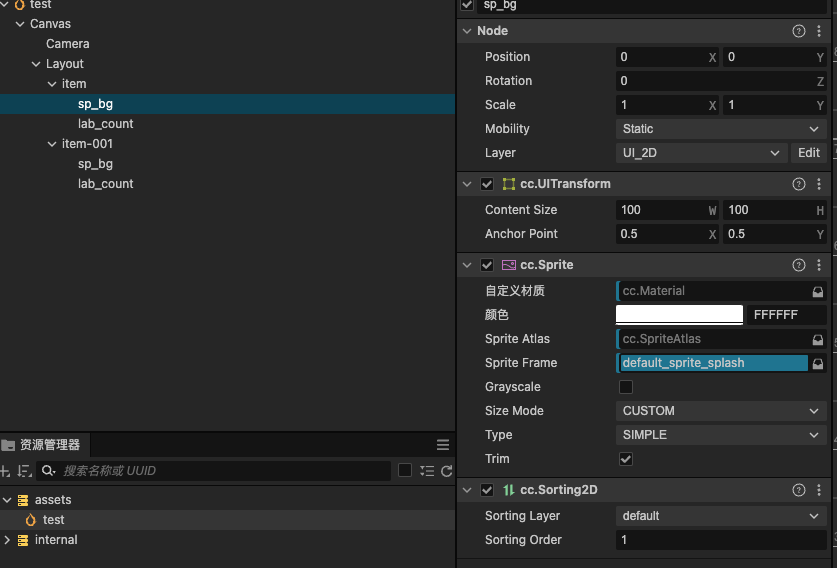
Task: Open help for cc.UITransform component
Action: point(799,184)
